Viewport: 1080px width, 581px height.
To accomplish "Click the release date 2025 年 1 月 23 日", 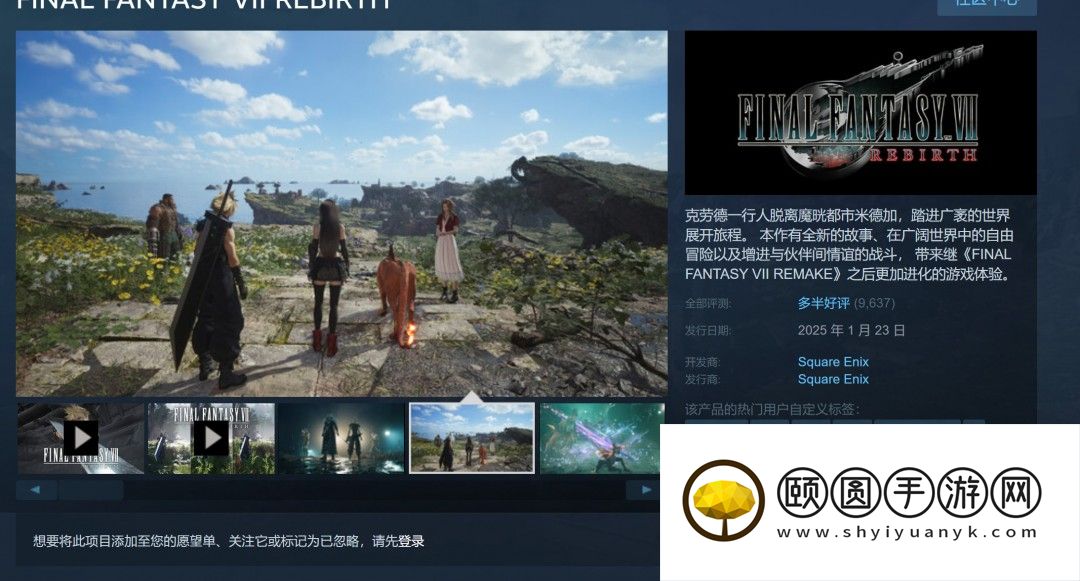I will [x=851, y=330].
